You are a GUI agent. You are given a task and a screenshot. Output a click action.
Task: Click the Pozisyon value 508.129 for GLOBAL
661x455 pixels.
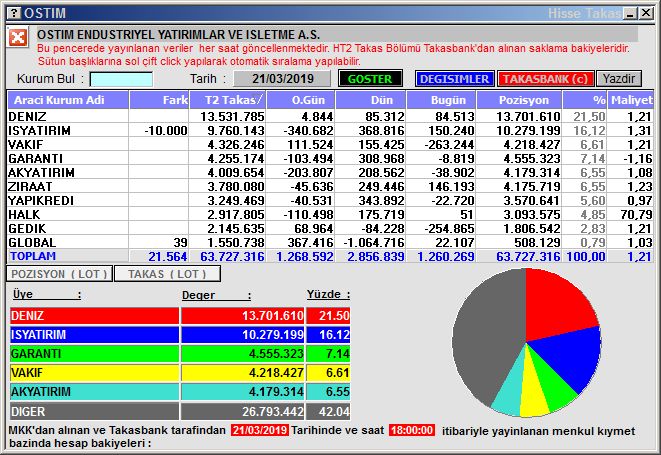pyautogui.click(x=537, y=242)
